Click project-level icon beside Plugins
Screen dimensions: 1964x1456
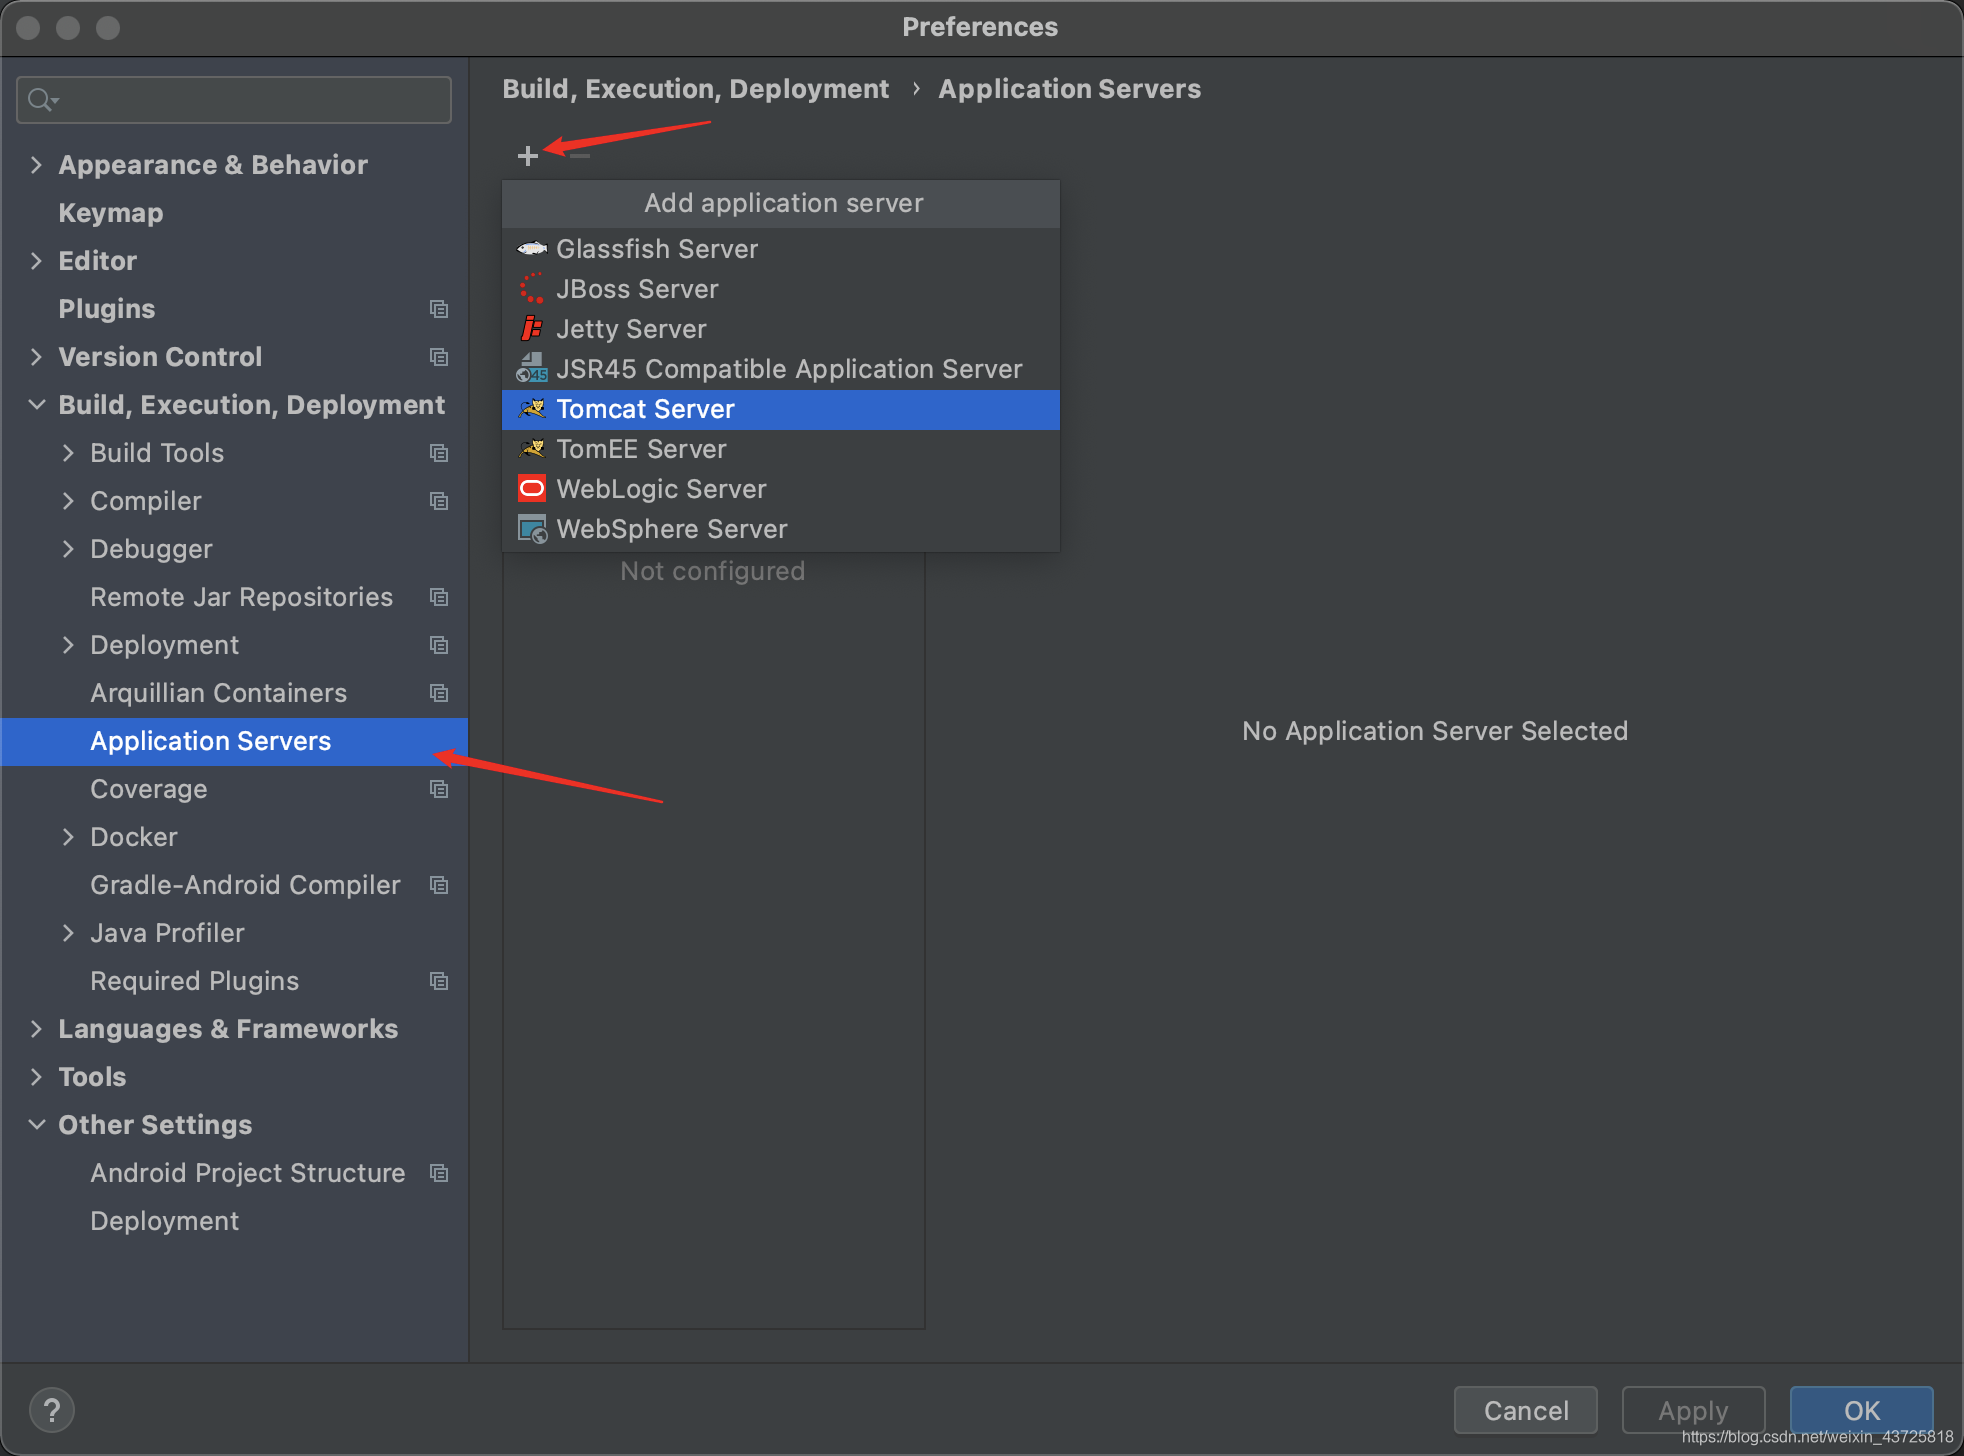439,309
